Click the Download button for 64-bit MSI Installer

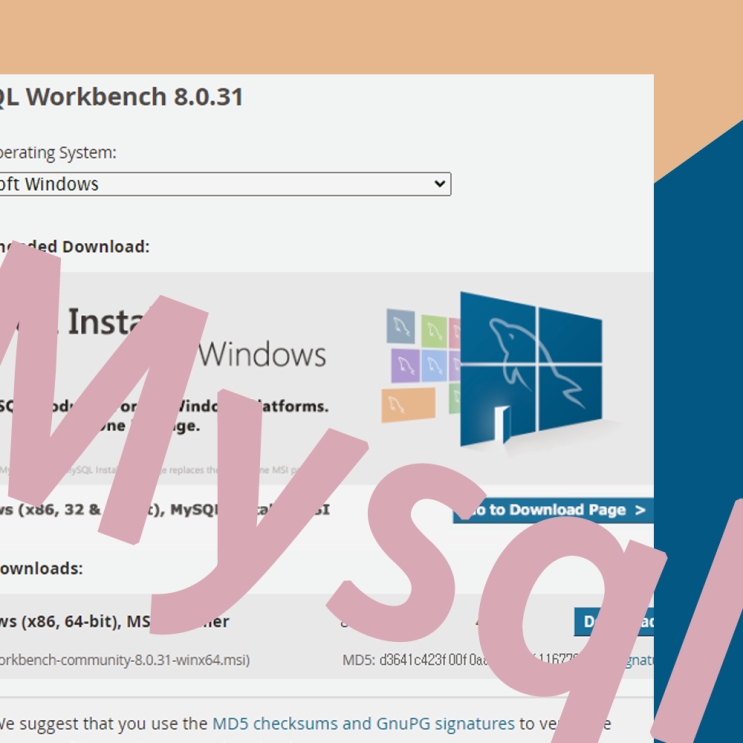(614, 622)
